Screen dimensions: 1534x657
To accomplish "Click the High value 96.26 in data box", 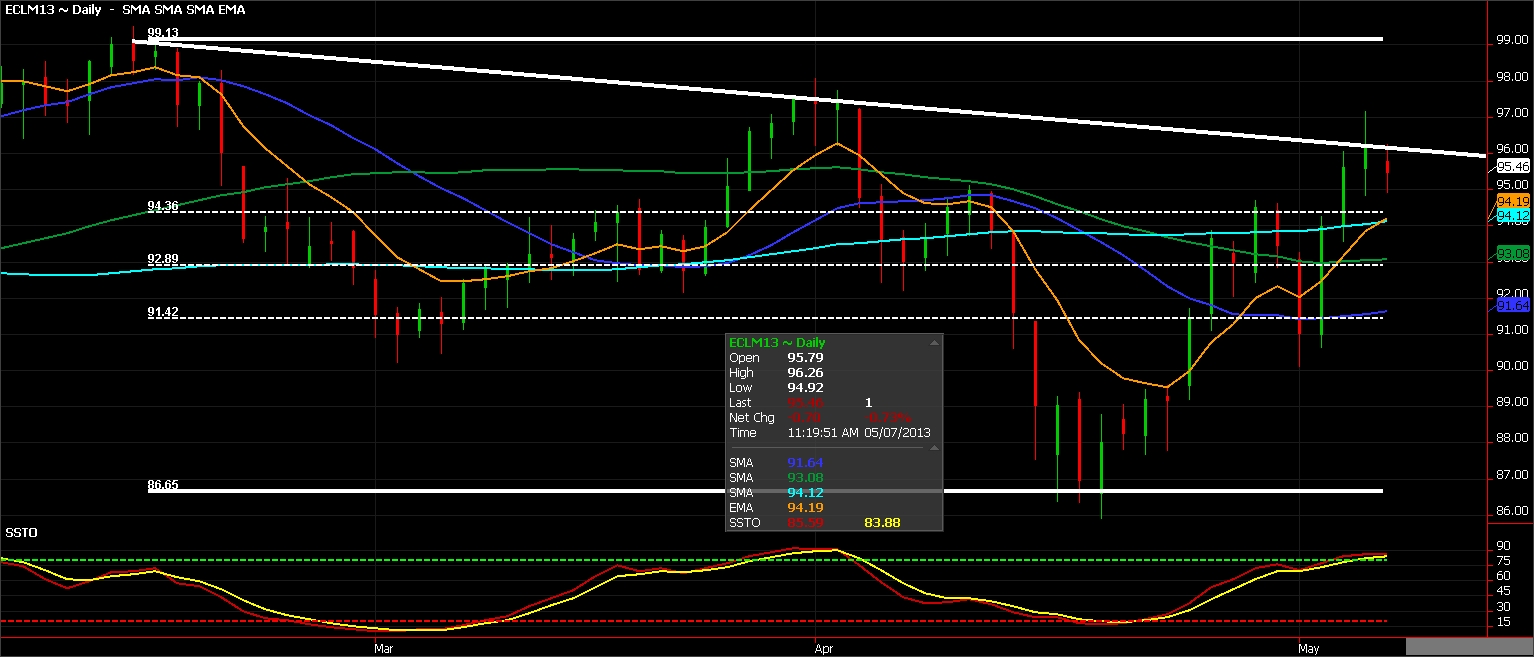I will coord(805,372).
